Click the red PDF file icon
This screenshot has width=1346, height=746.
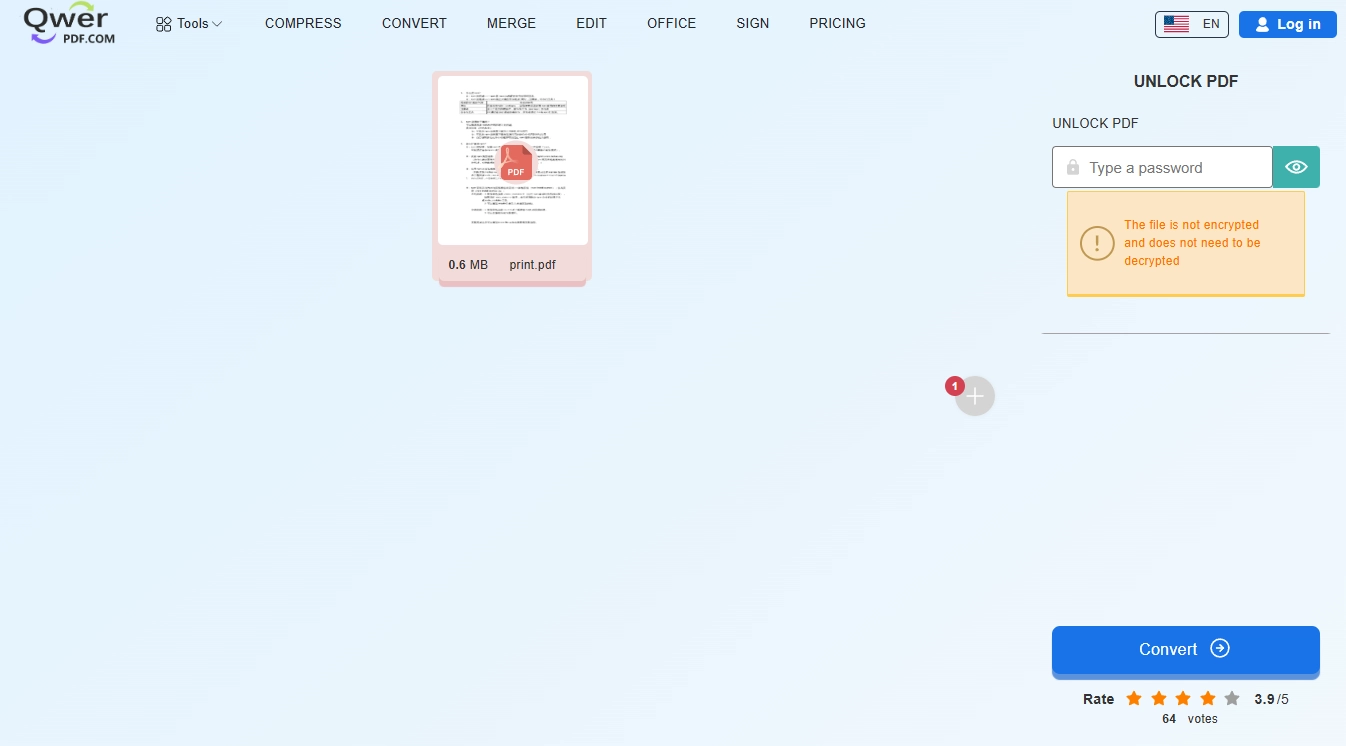[516, 162]
